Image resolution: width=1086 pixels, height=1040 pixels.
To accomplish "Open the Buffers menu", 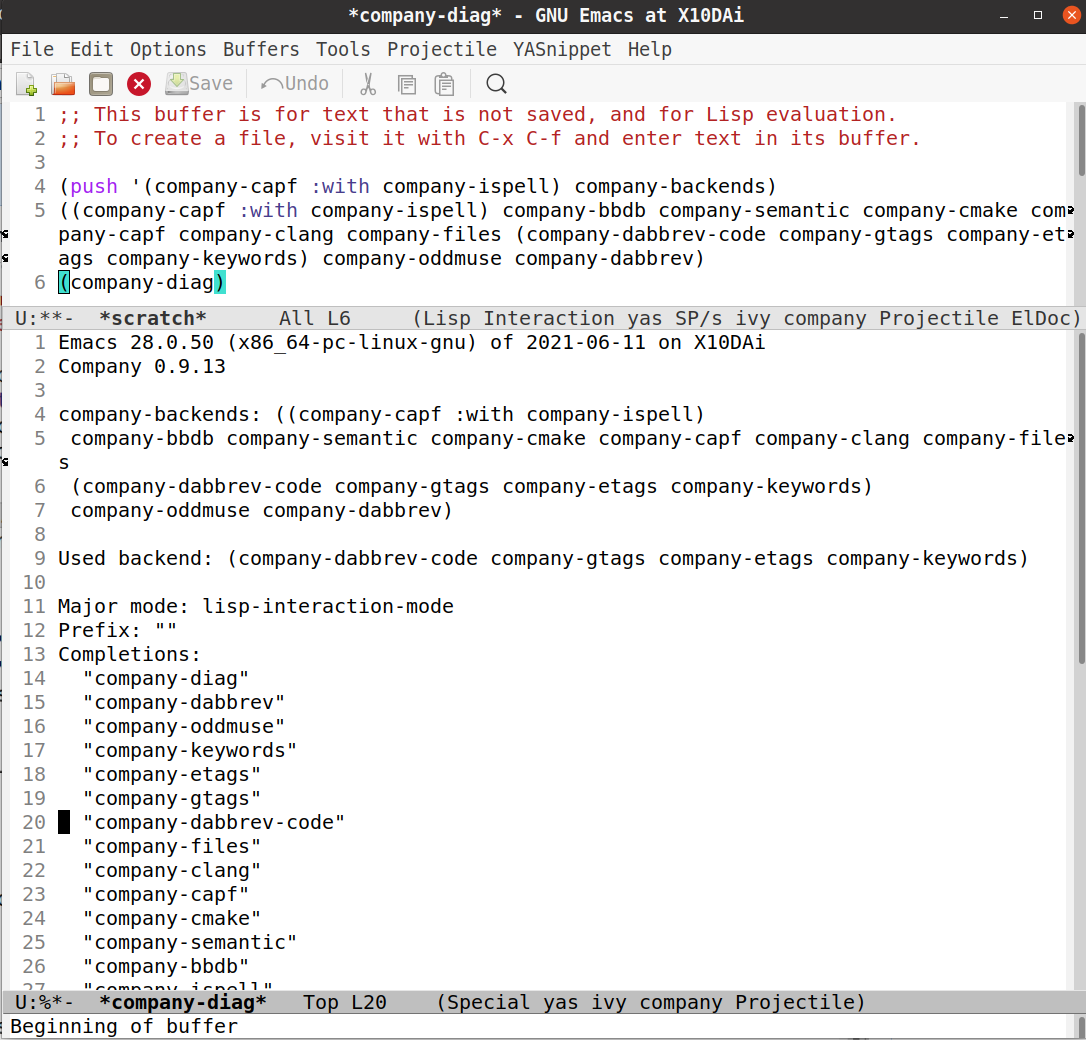I will 261,50.
